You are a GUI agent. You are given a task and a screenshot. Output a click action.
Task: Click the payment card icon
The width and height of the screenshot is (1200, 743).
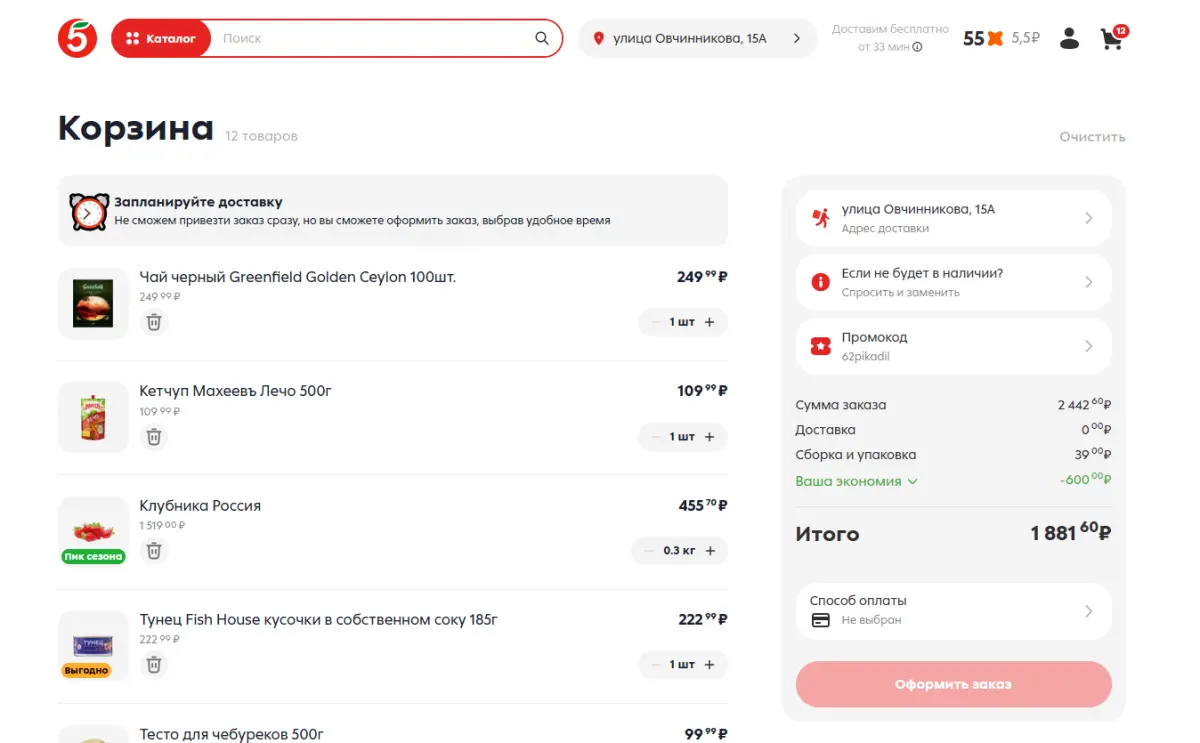(x=821, y=620)
